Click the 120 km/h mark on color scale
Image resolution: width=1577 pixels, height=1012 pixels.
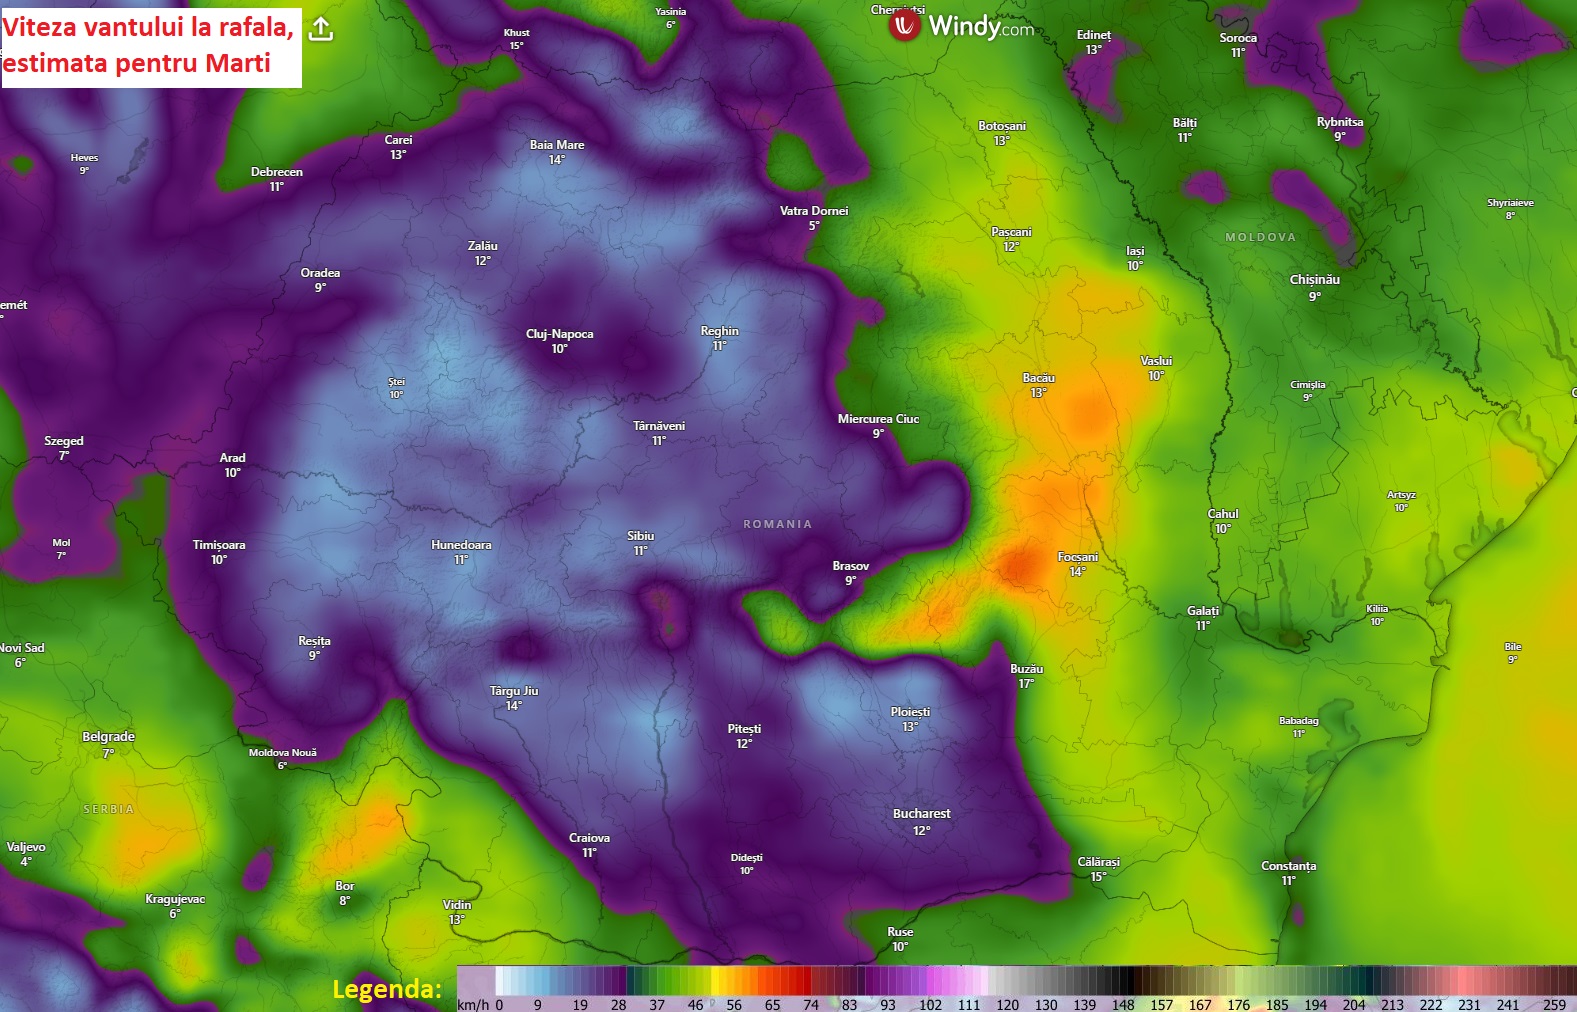pos(1007,1004)
